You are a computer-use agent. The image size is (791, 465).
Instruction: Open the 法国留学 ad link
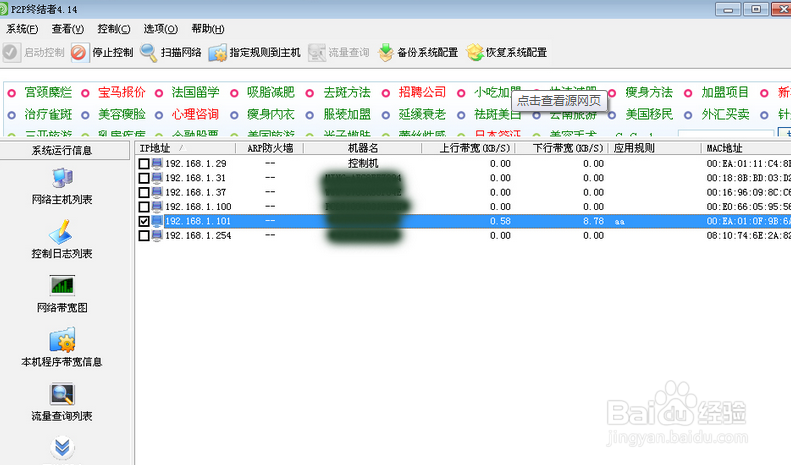pyautogui.click(x=195, y=92)
